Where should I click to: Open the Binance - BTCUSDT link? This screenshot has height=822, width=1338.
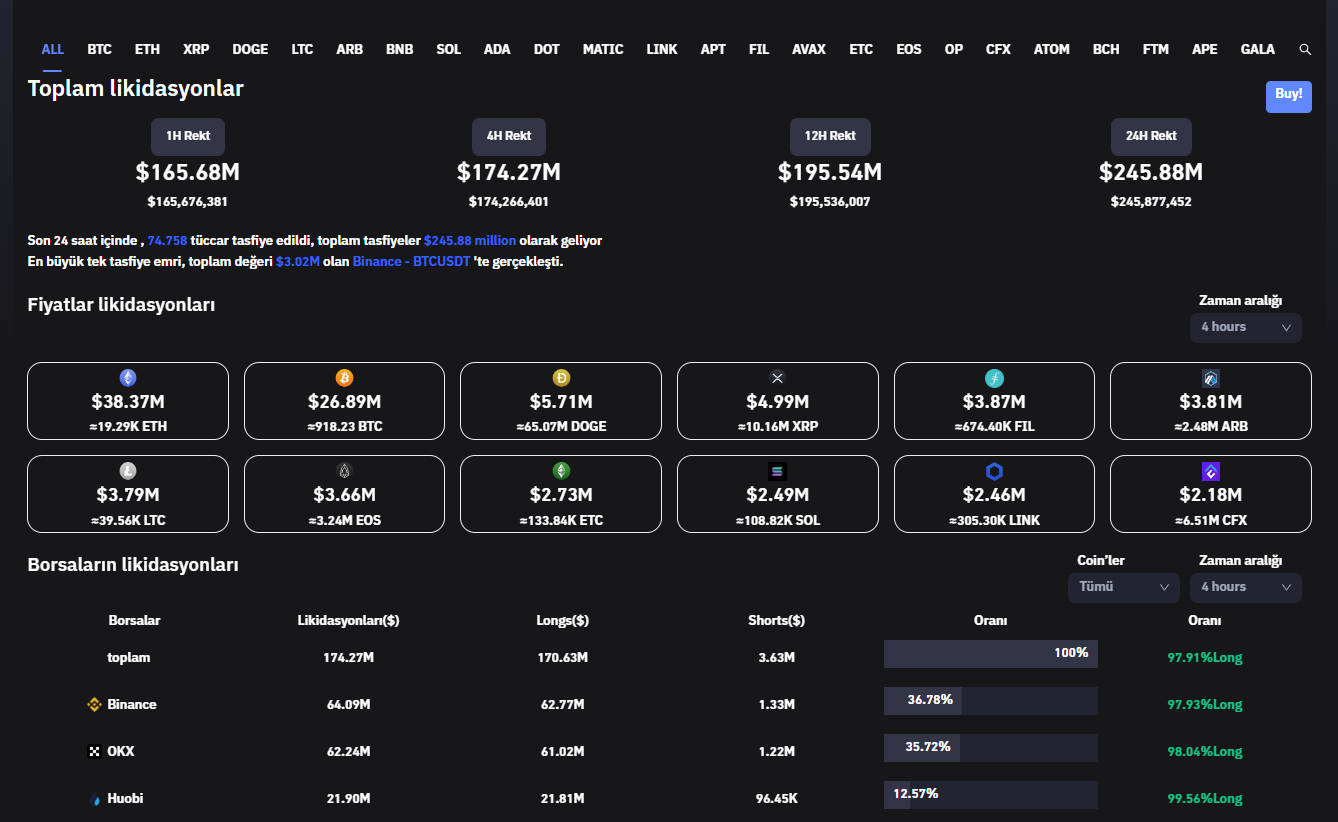411,262
